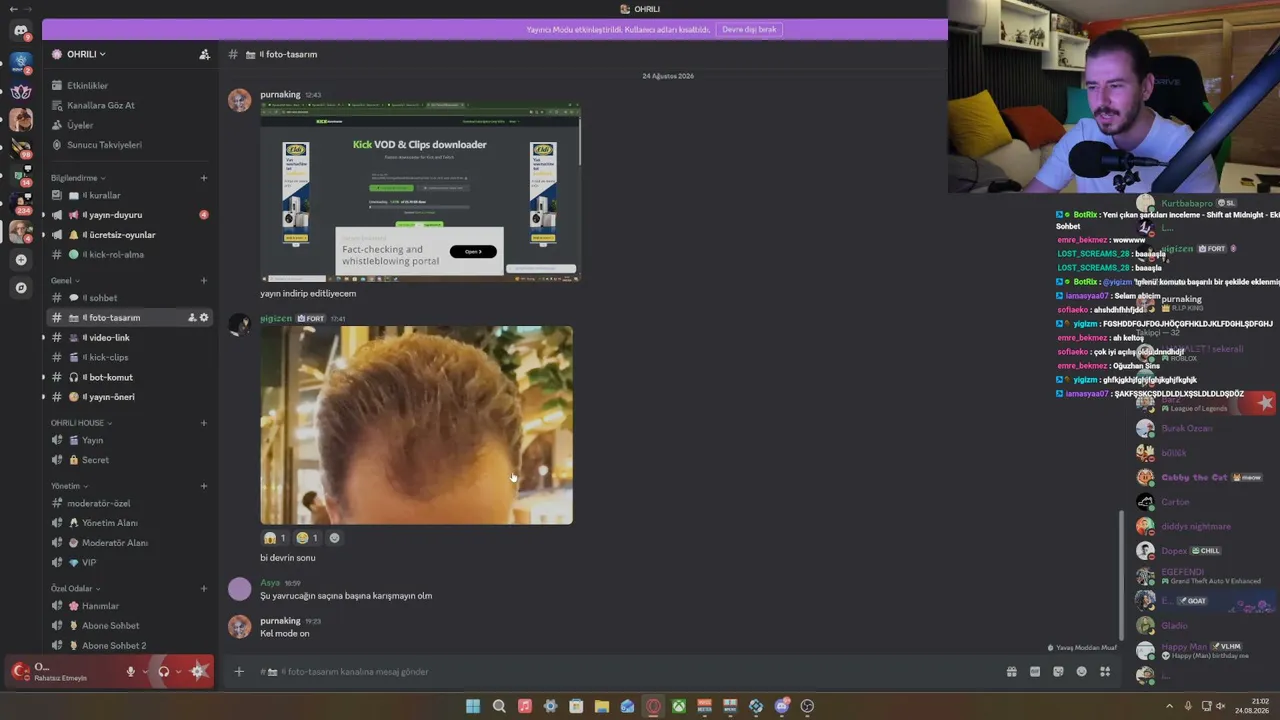
Task: Switch to yayın-duyuru channel
Action: (x=129, y=215)
